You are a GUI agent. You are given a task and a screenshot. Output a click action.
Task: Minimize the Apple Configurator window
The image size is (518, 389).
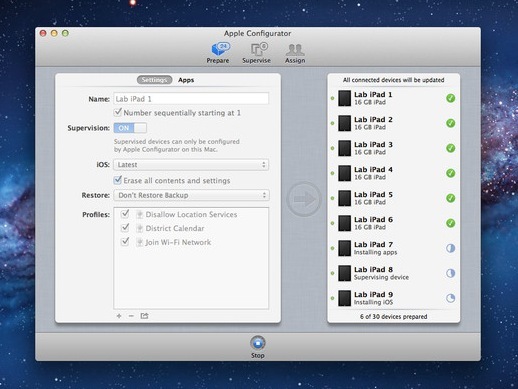coord(54,33)
